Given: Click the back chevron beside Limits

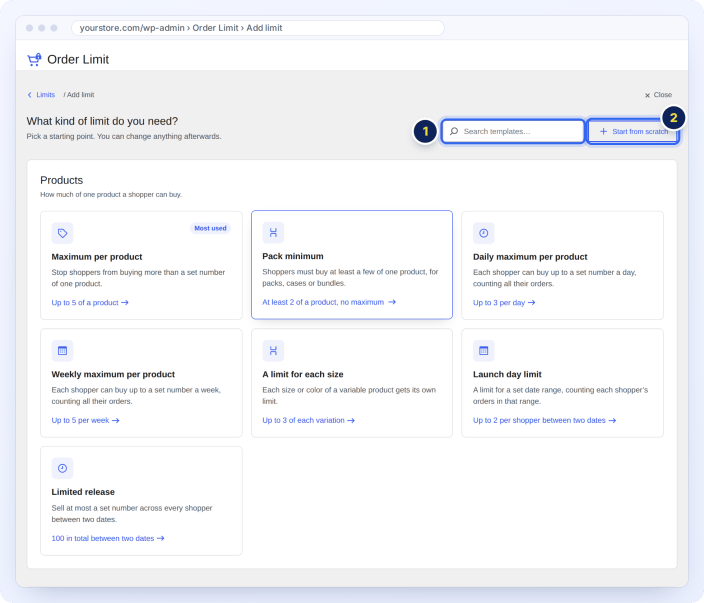Looking at the screenshot, I should [30, 95].
